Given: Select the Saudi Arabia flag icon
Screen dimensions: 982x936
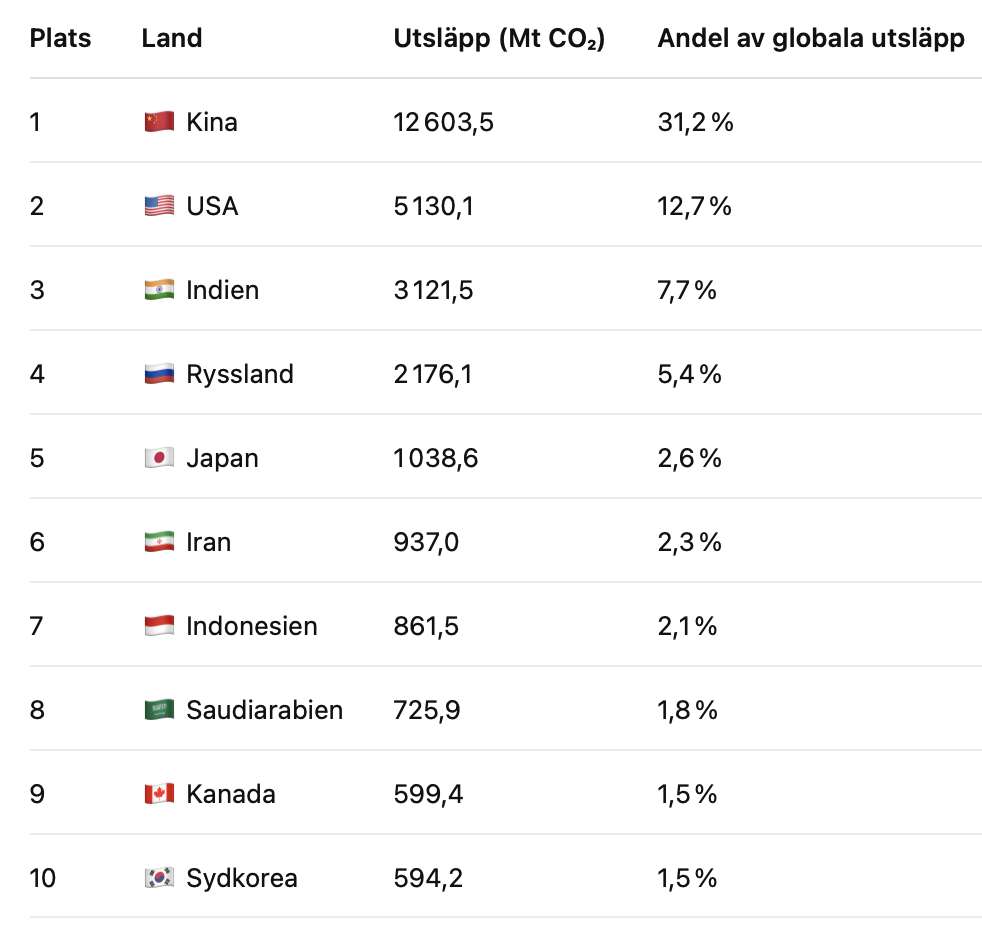Looking at the screenshot, I should coord(159,709).
